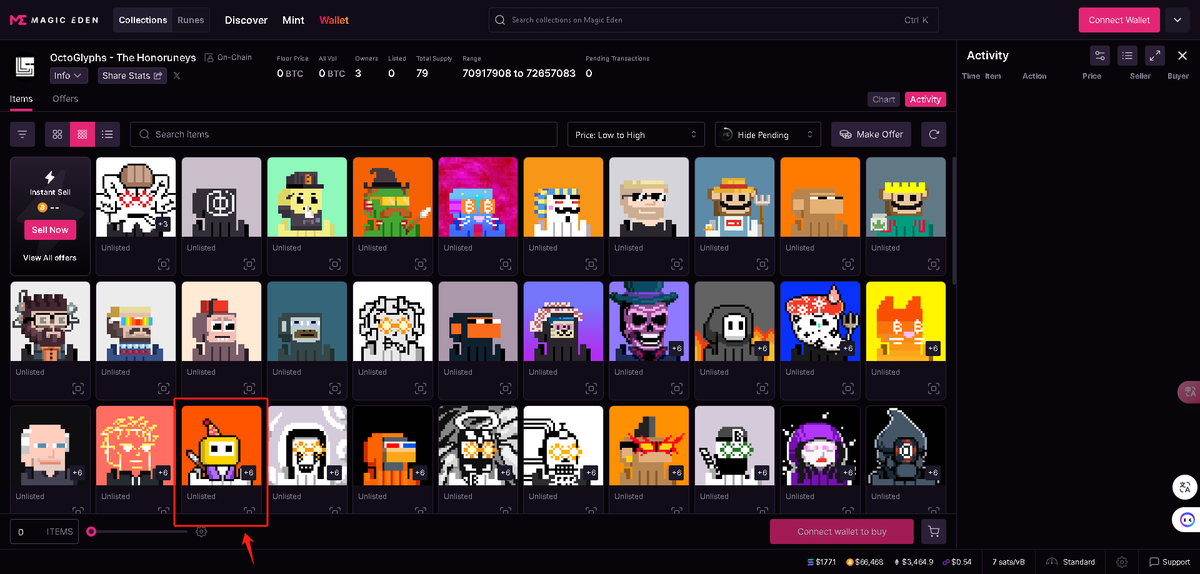The height and width of the screenshot is (574, 1200).
Task: Click the On-Chain badge icon
Action: coord(209,58)
